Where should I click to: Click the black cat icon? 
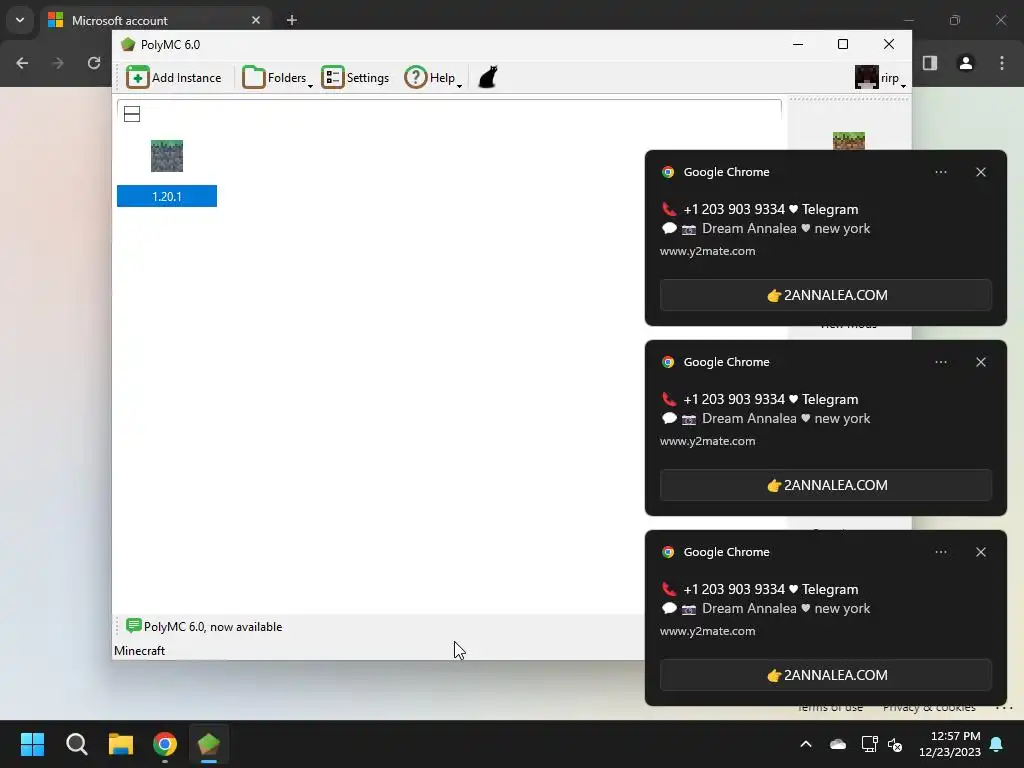coord(488,77)
